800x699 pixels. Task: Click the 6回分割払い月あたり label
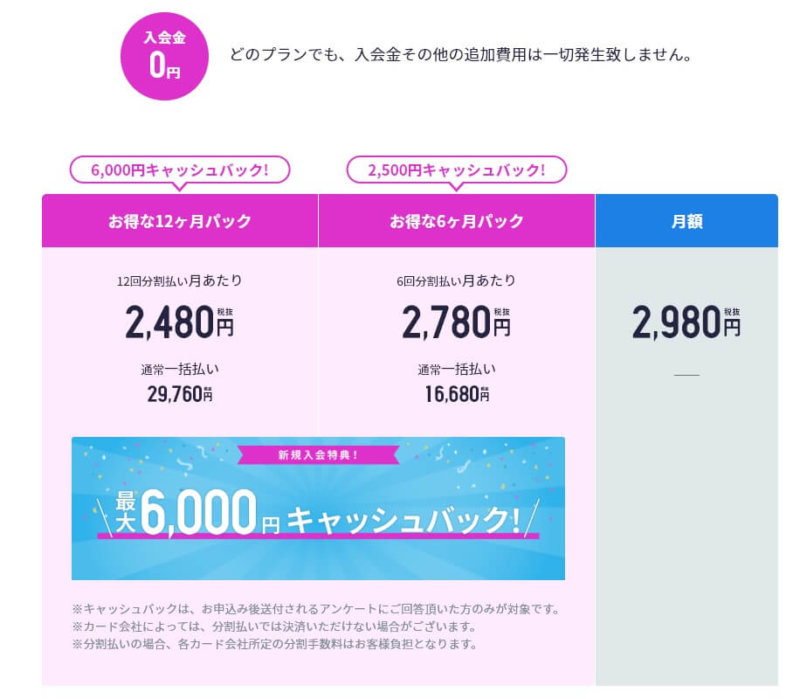456,281
